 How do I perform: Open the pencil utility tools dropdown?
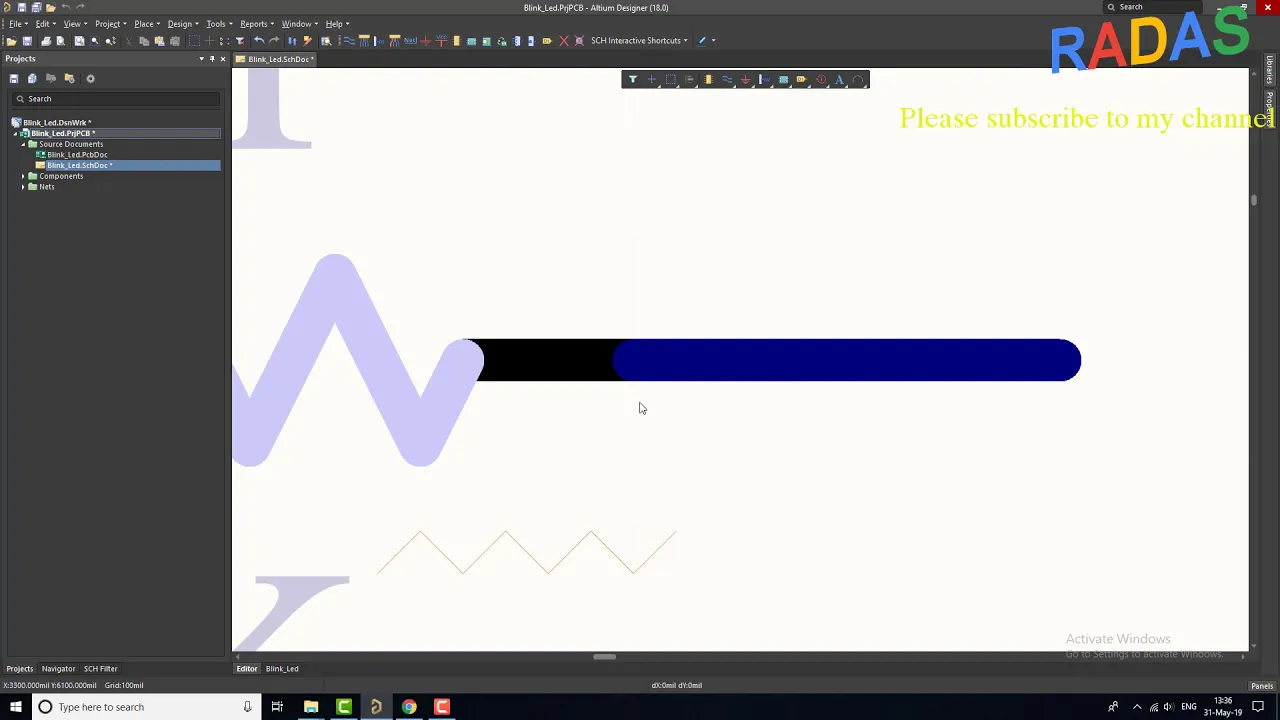click(713, 41)
